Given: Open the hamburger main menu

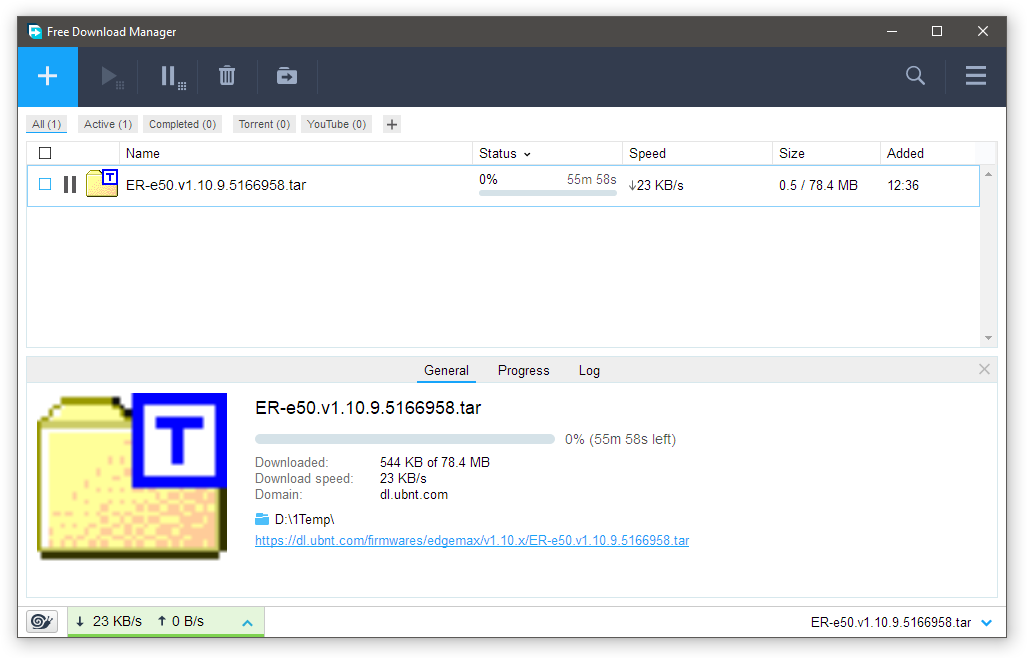Looking at the screenshot, I should [976, 76].
